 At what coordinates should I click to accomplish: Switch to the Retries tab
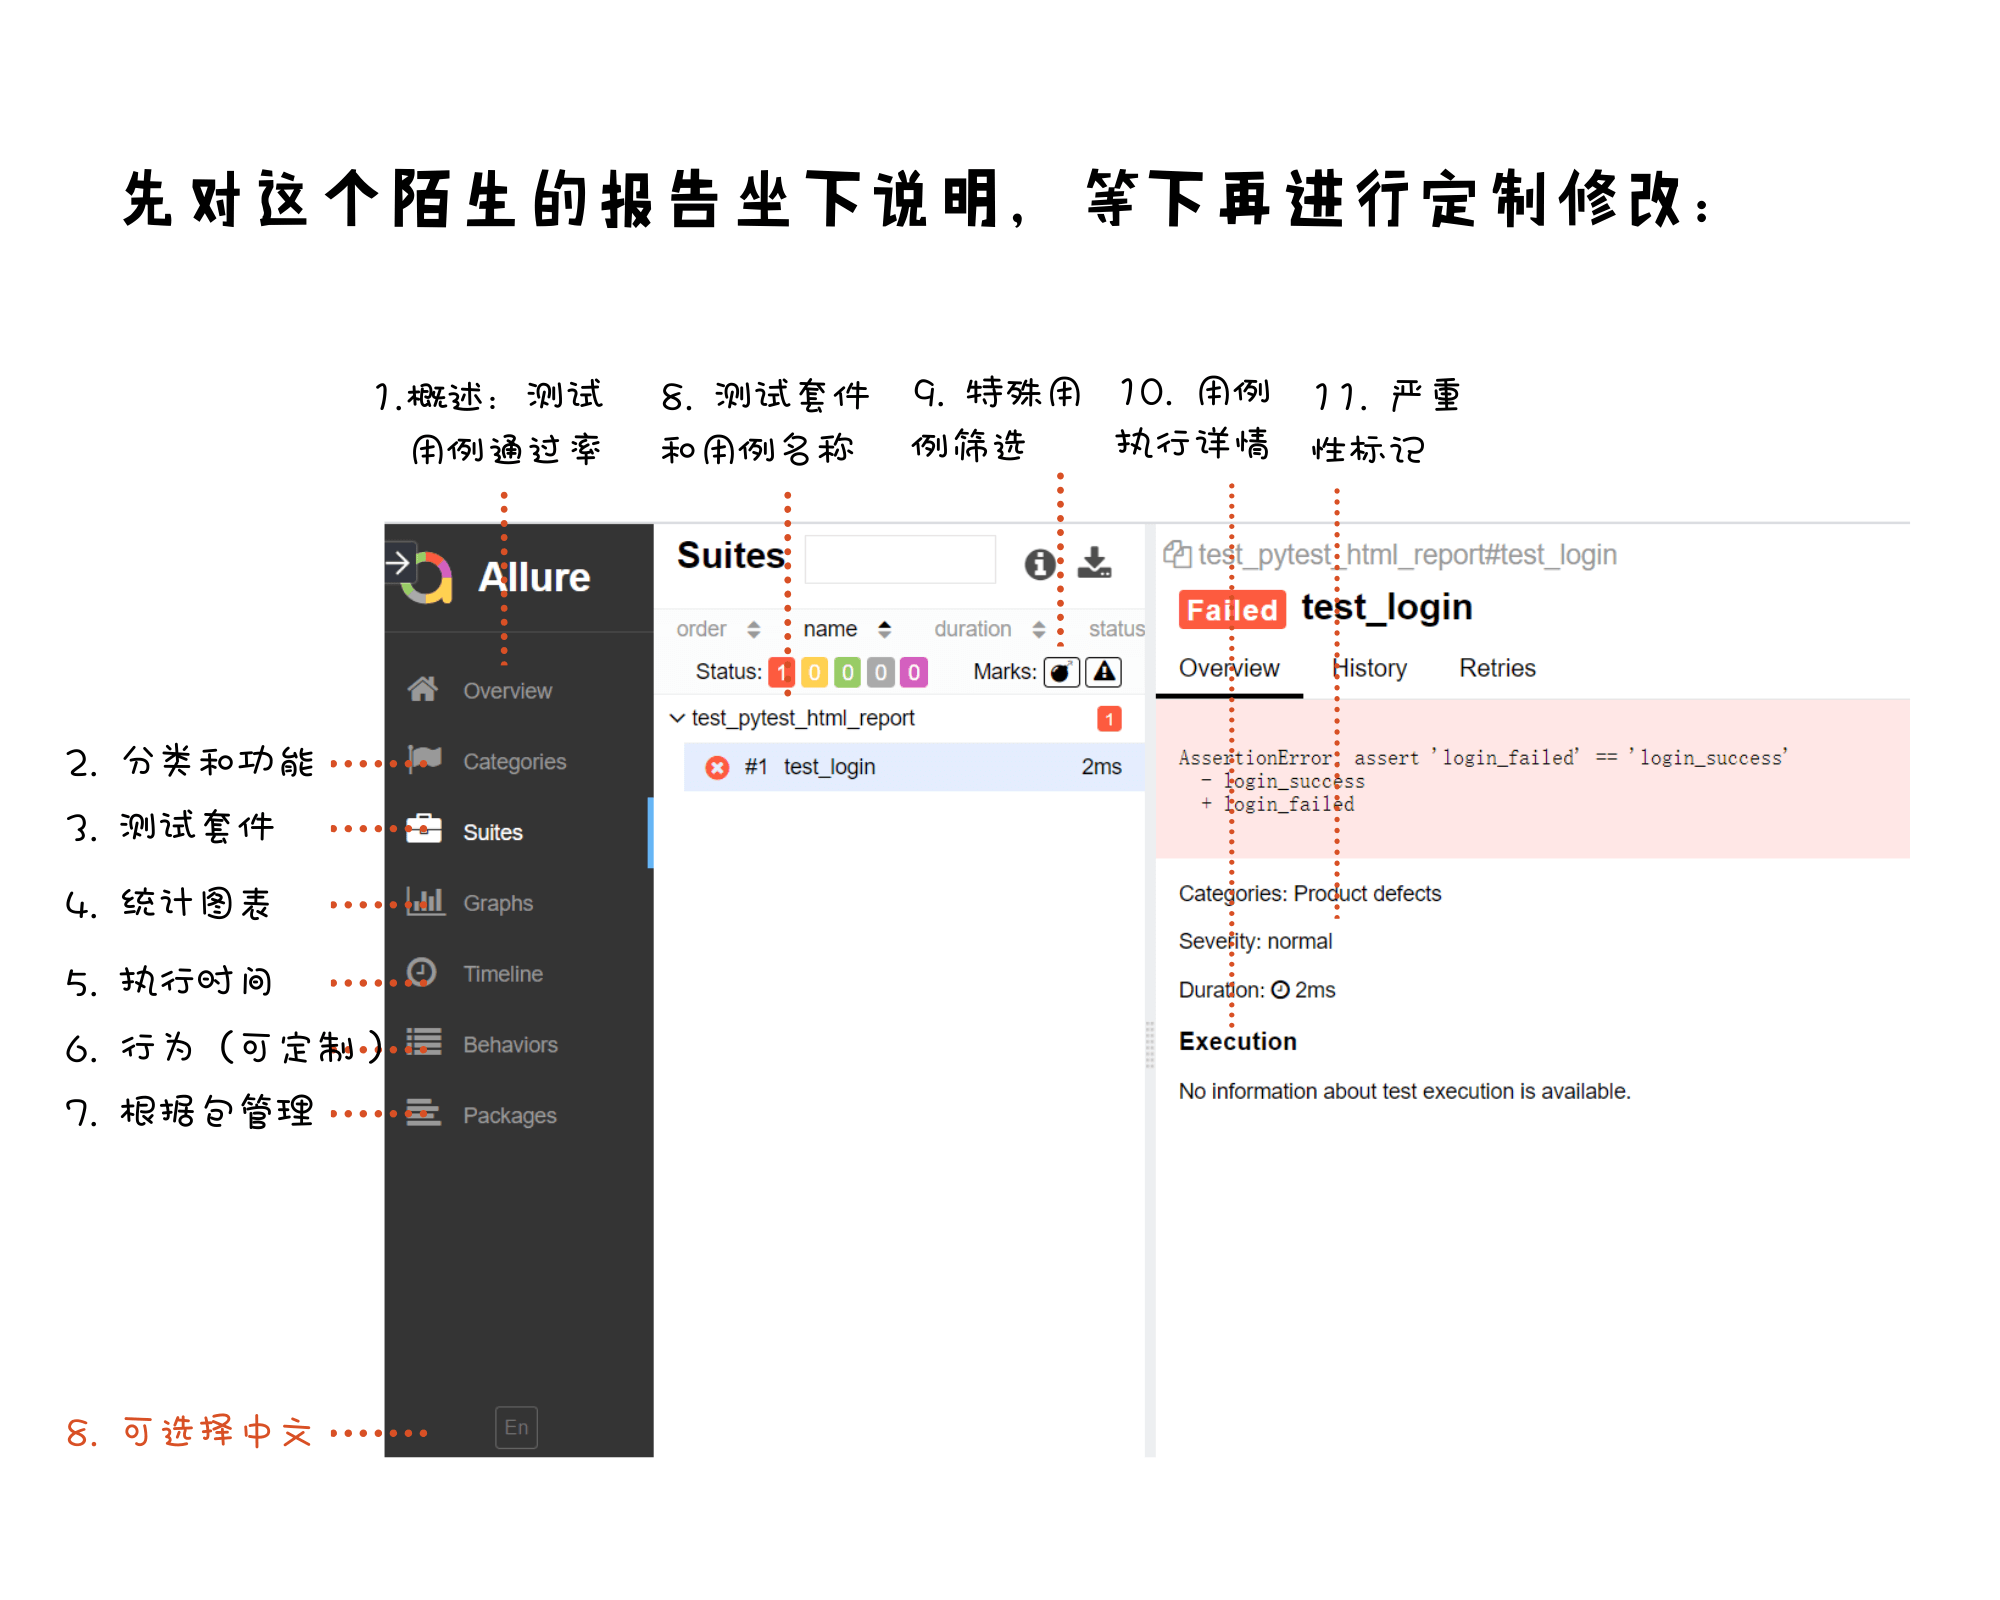[1497, 668]
